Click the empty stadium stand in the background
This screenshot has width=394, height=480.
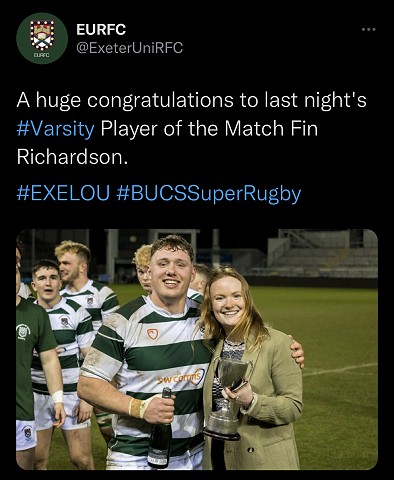(320, 253)
